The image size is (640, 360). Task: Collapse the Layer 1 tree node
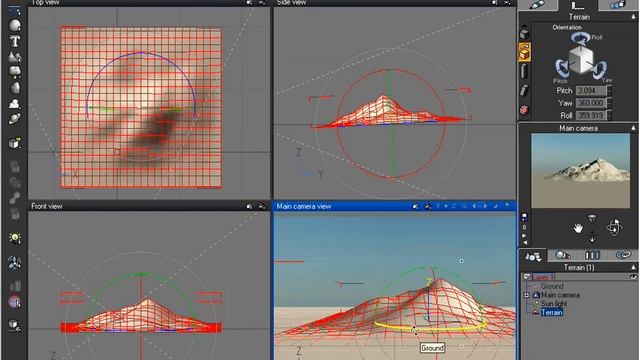pyautogui.click(x=527, y=277)
